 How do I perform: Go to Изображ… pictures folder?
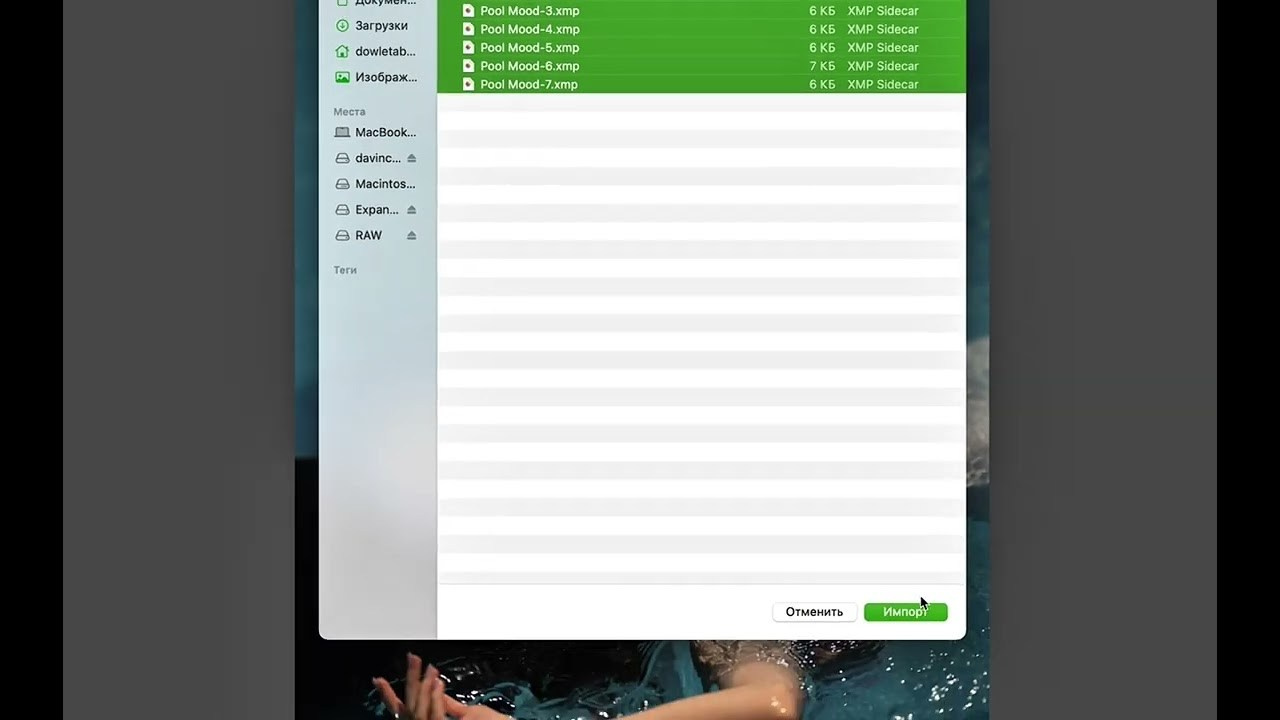385,77
